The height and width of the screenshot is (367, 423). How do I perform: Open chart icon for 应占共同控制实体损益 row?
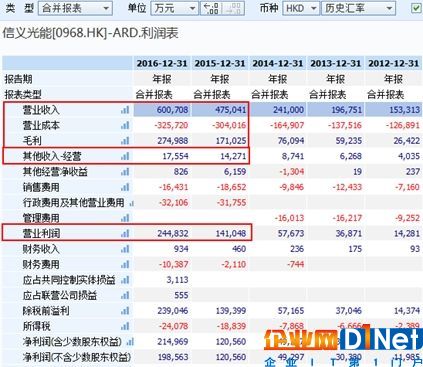coord(125,280)
